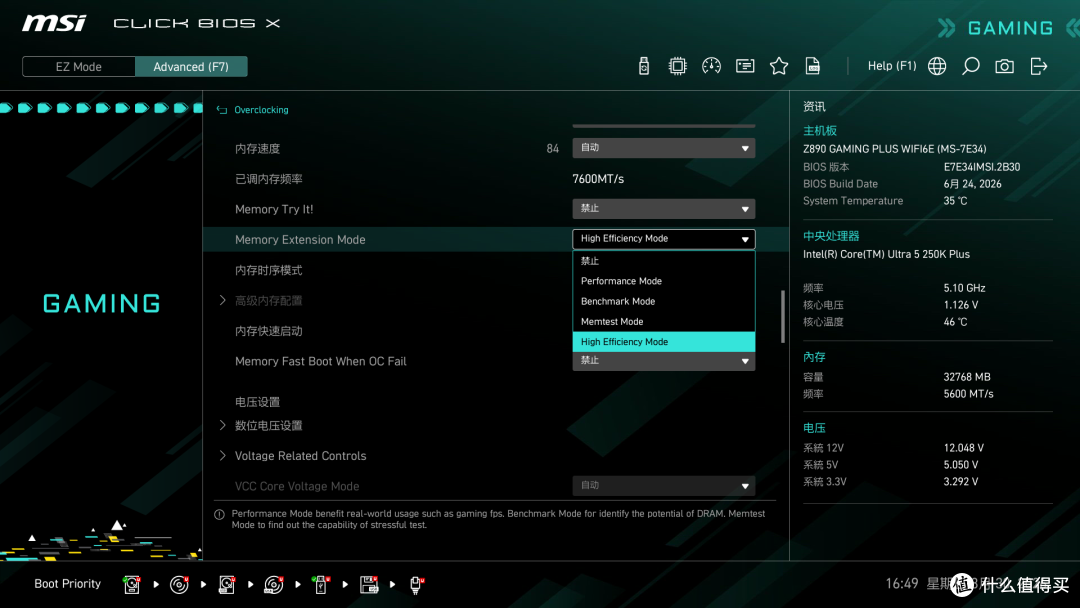Open Memory Fast Boot When OC Fail dropdown
This screenshot has height=608, width=1080.
[x=663, y=361]
